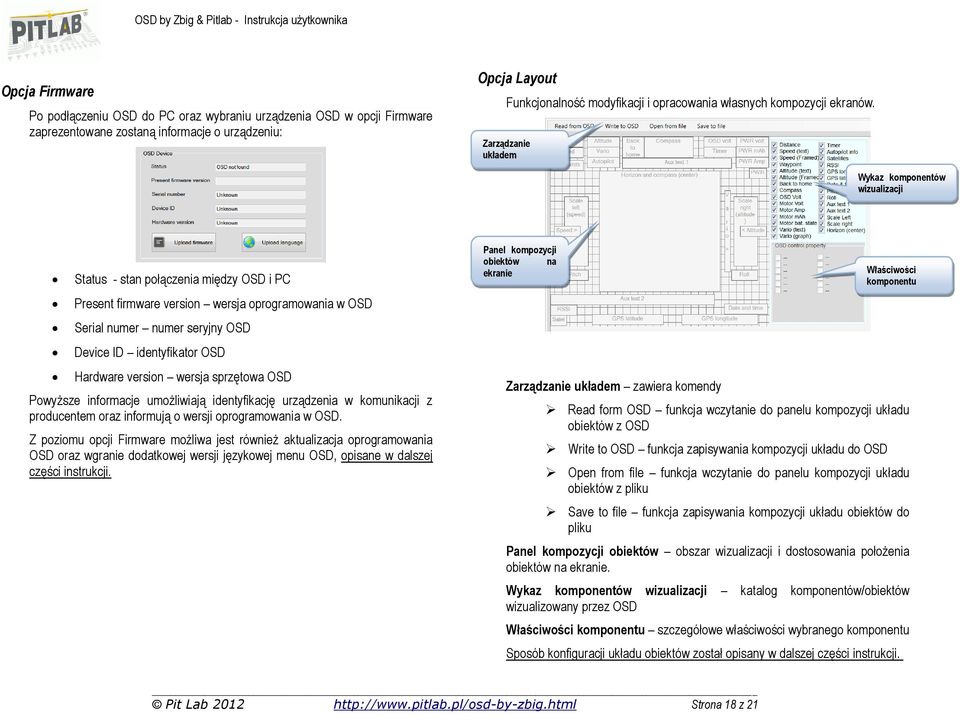
Task: Choose Write to OSD in layout menu
Action: tap(621, 126)
